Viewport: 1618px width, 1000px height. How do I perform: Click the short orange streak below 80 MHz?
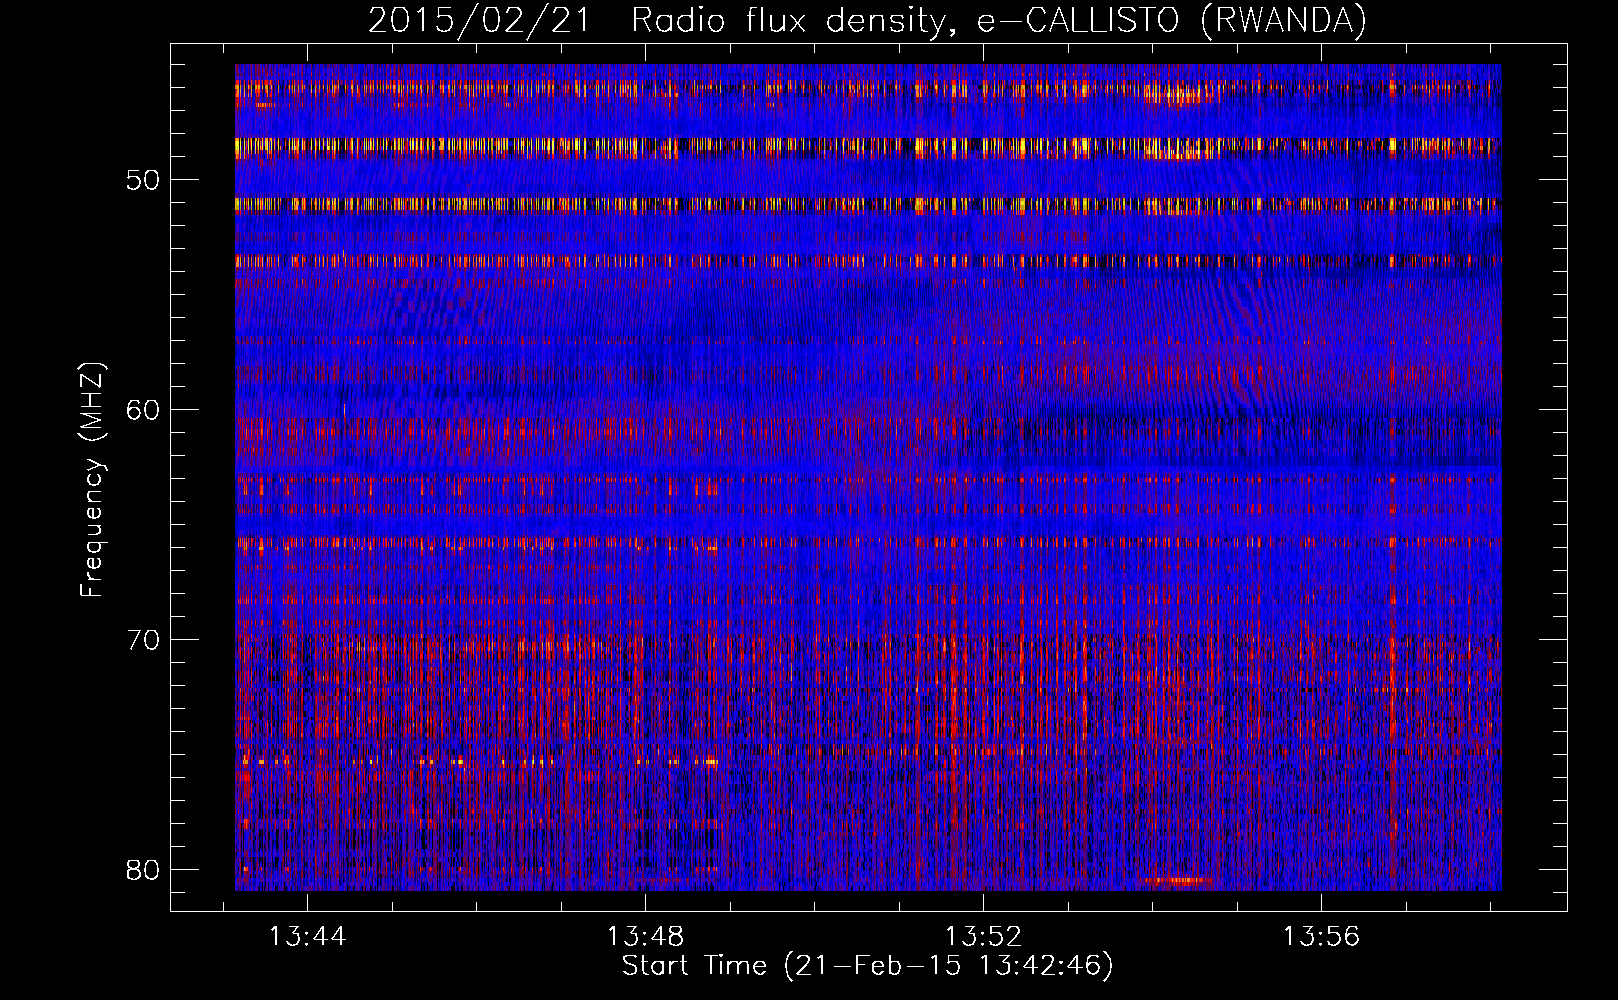tap(1178, 881)
